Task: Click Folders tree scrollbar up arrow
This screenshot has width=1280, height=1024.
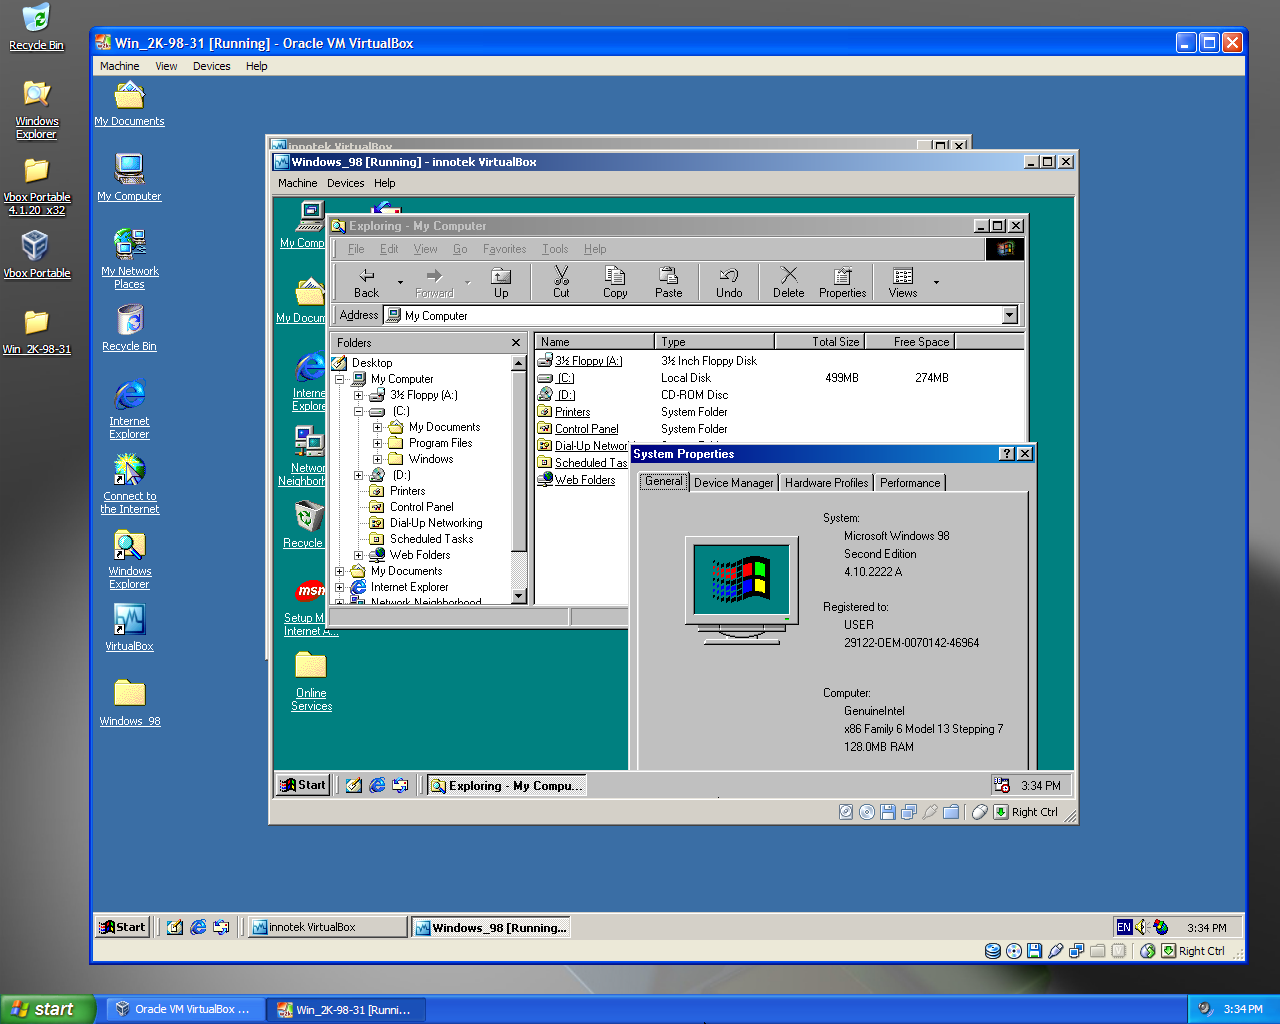Action: click(518, 364)
